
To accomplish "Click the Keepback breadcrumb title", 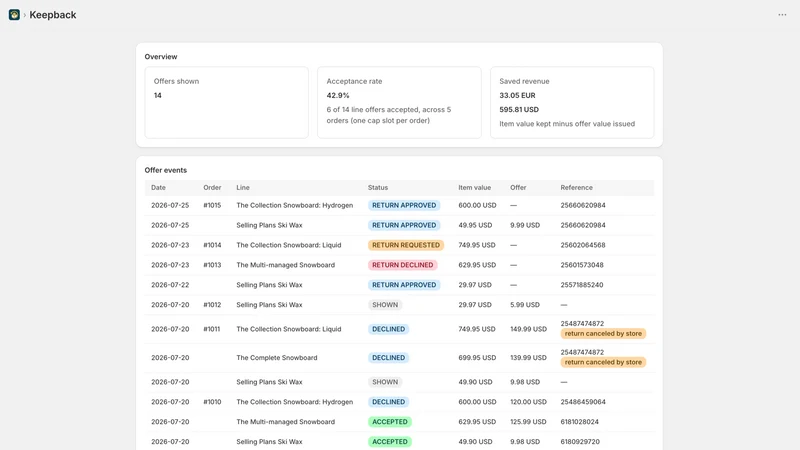I will pos(53,15).
